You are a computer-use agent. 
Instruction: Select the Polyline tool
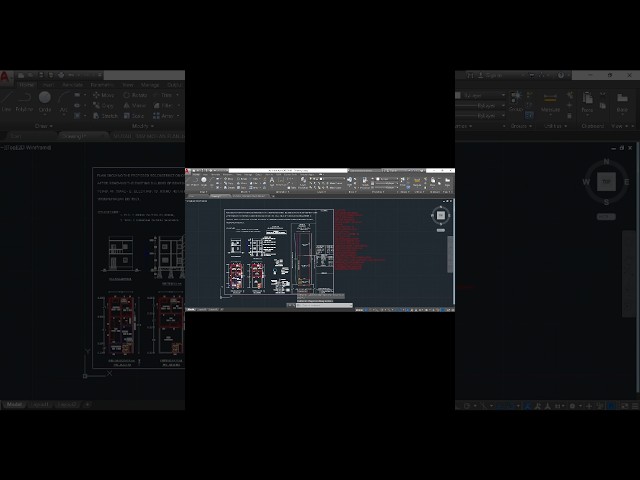(x=24, y=102)
